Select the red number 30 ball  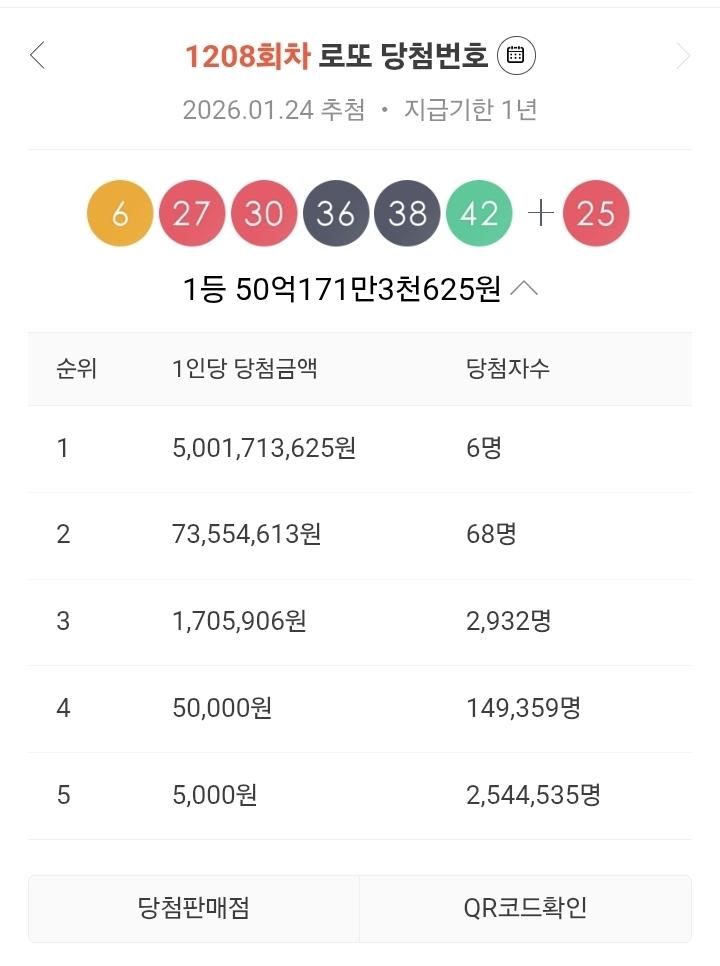tap(264, 214)
